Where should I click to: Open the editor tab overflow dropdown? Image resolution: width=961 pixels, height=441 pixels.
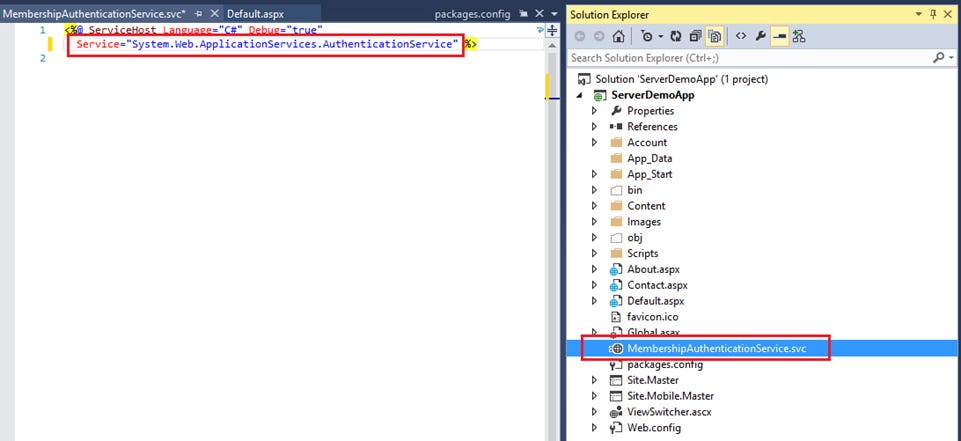[554, 14]
